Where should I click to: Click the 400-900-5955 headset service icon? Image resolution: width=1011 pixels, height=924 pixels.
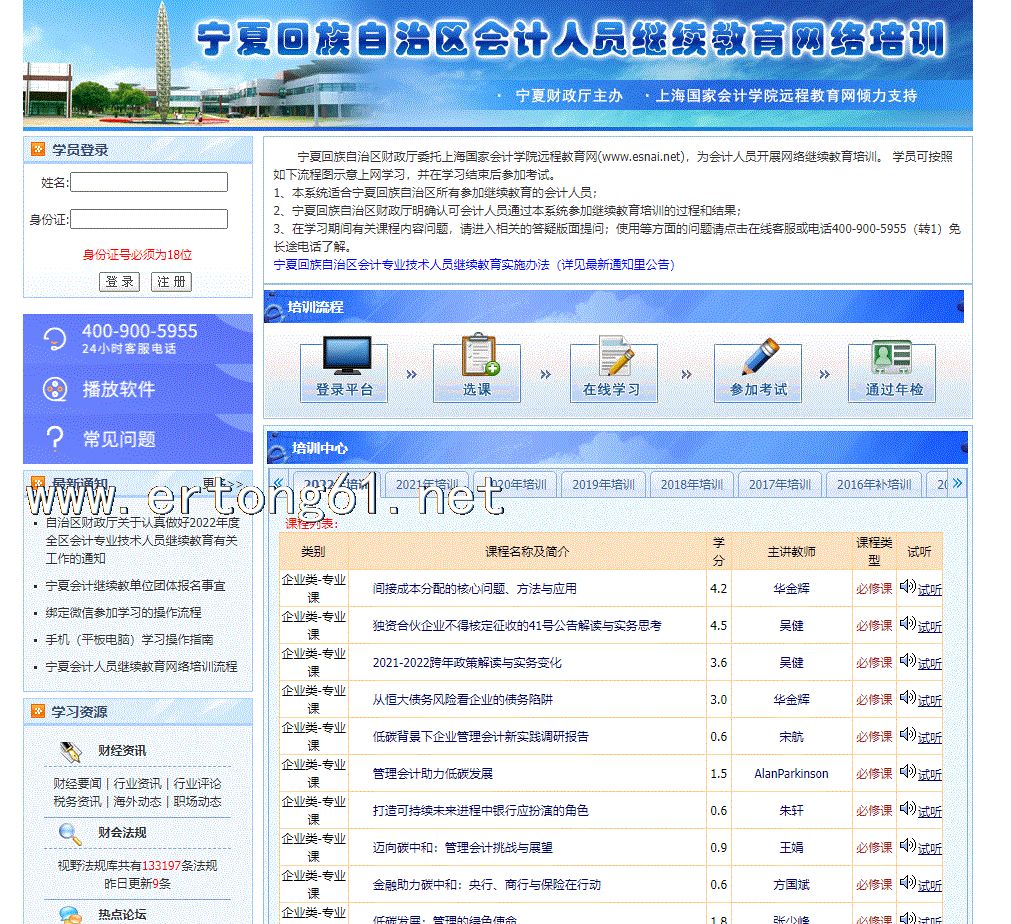point(56,339)
